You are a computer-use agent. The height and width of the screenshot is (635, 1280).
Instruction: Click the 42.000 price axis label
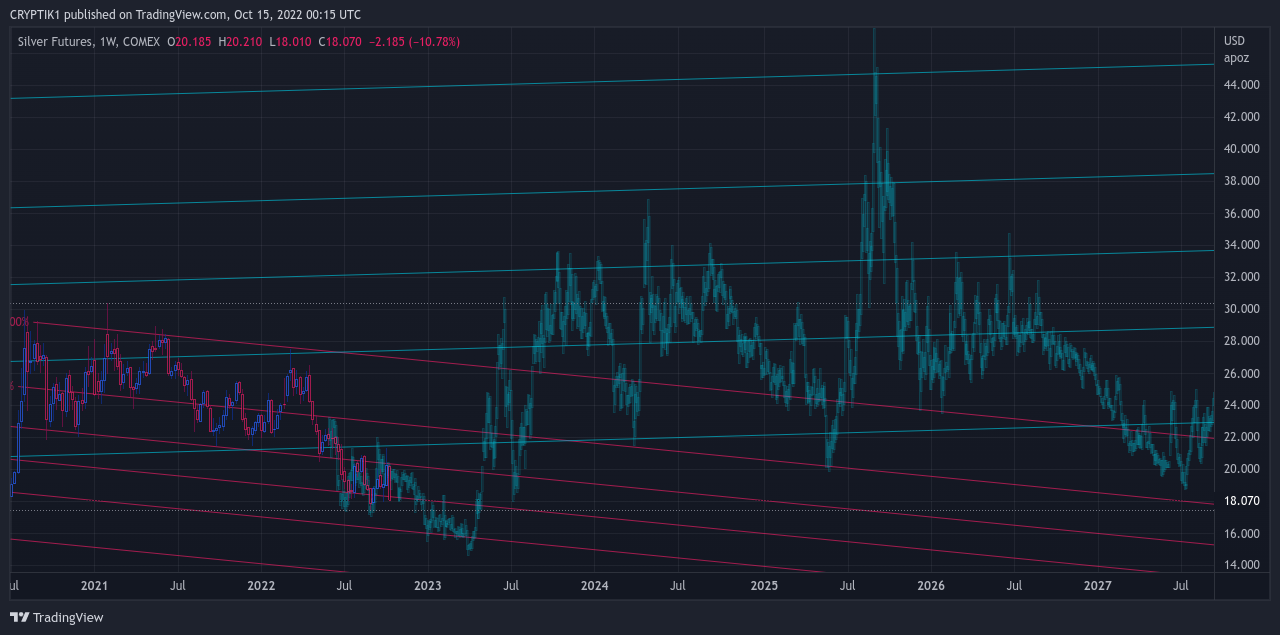pos(1242,117)
